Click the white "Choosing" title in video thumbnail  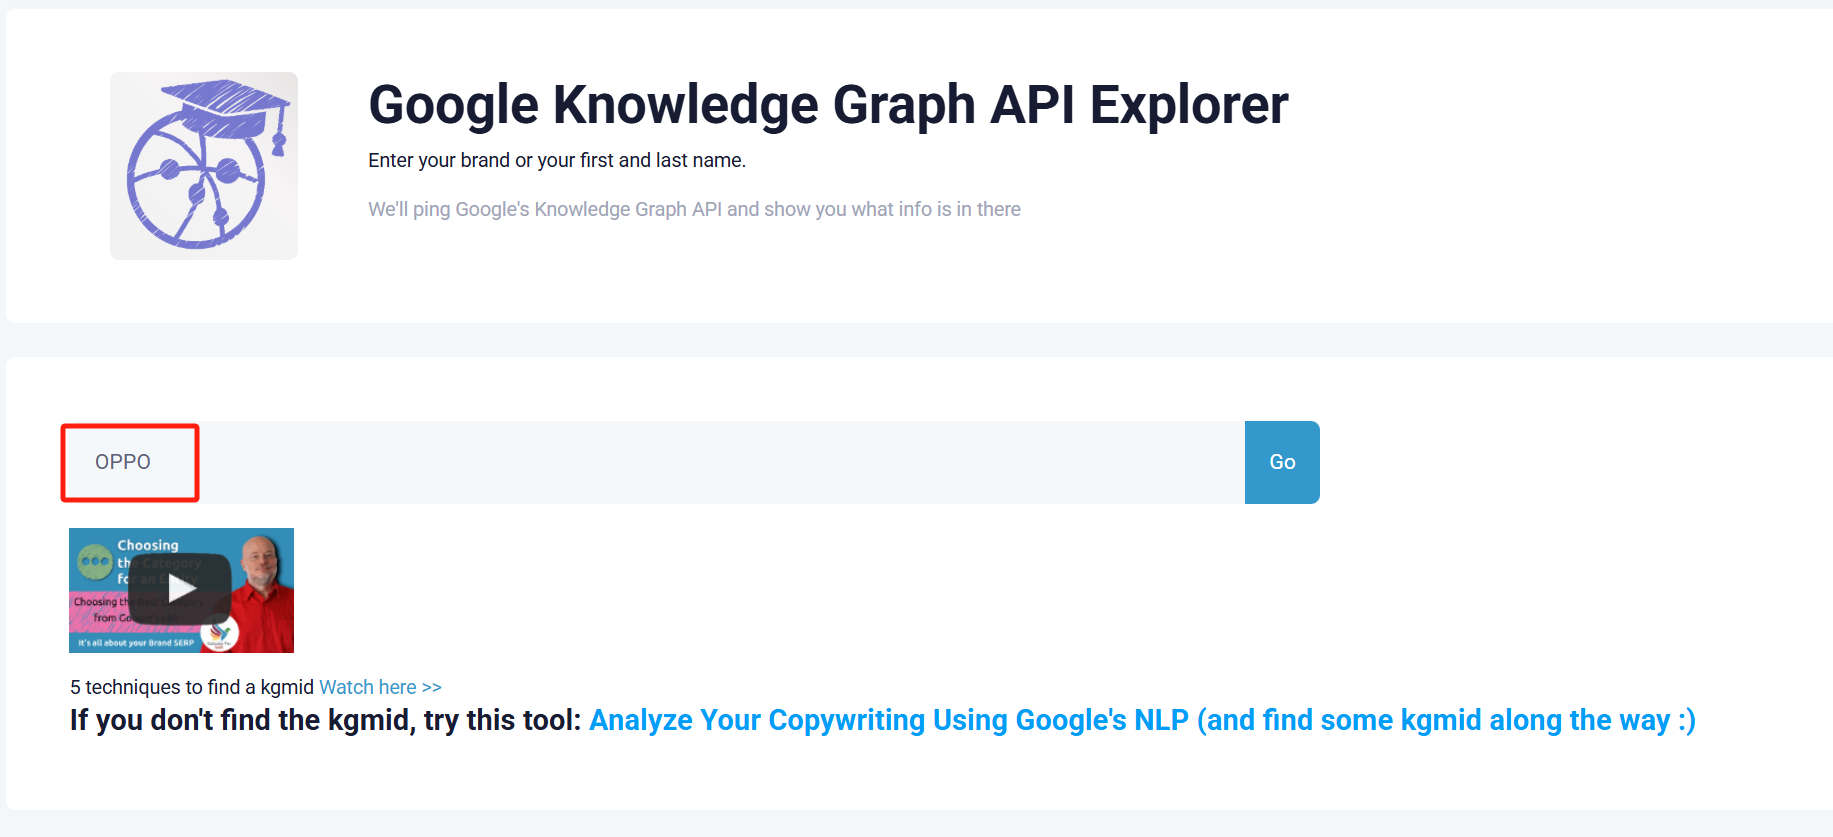pyautogui.click(x=148, y=545)
